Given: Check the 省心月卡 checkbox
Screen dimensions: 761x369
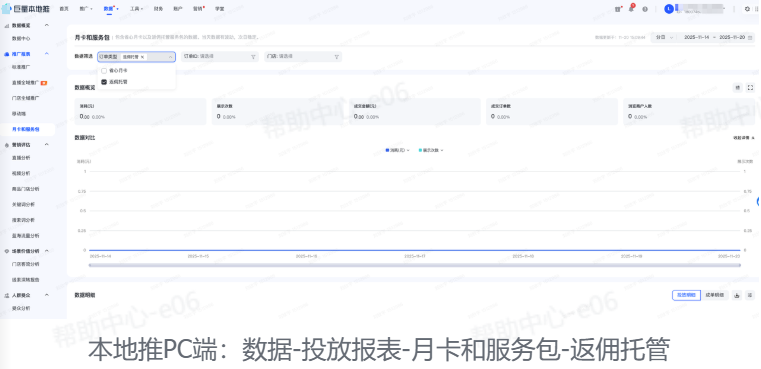Looking at the screenshot, I should click(x=104, y=70).
